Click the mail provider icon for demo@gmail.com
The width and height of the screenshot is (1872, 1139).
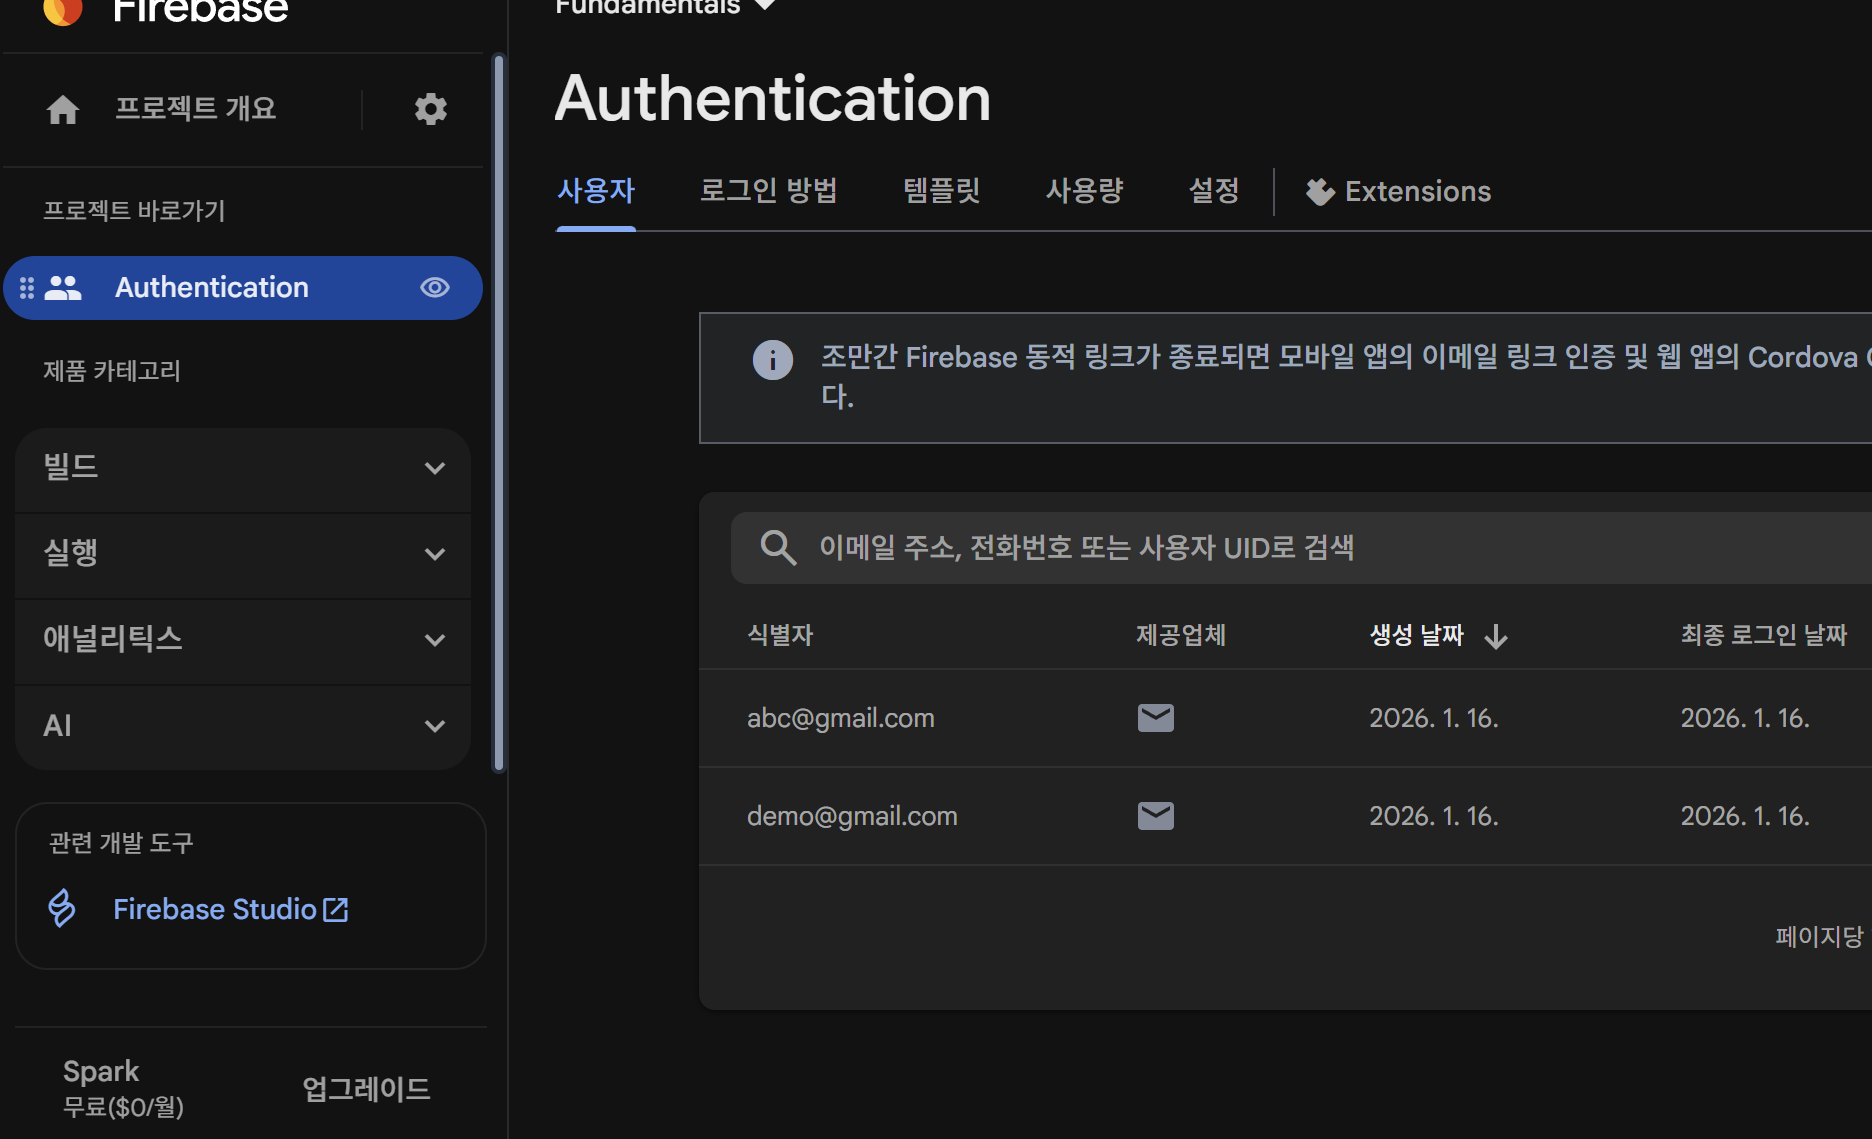tap(1156, 816)
